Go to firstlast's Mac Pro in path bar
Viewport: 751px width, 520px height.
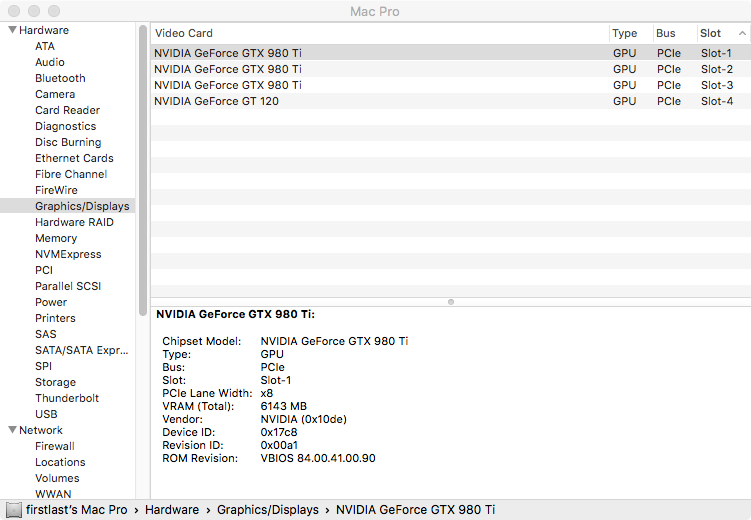point(77,510)
